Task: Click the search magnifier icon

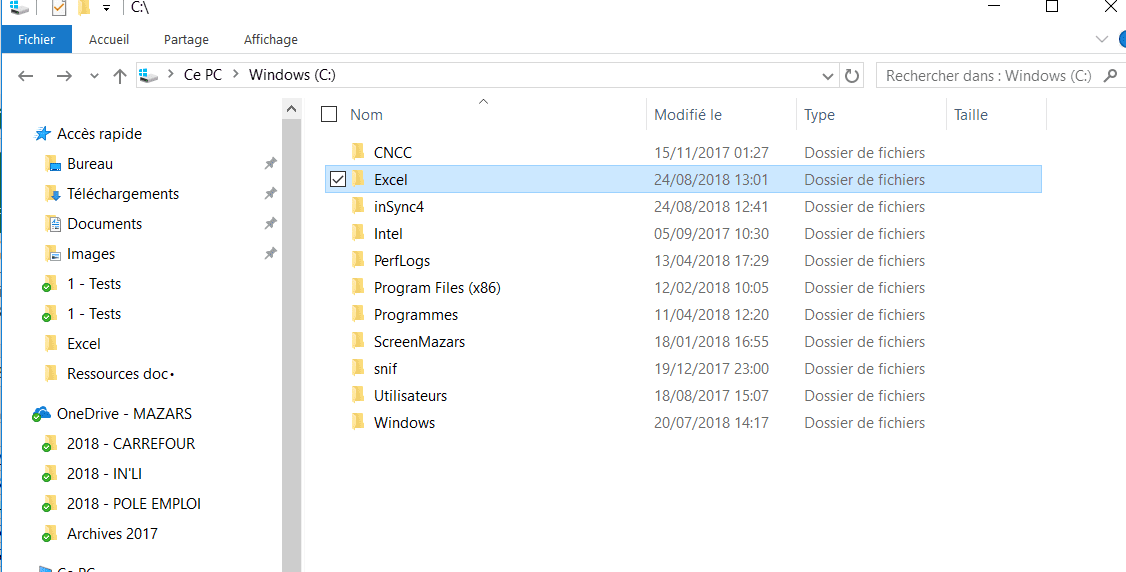Action: [1109, 76]
